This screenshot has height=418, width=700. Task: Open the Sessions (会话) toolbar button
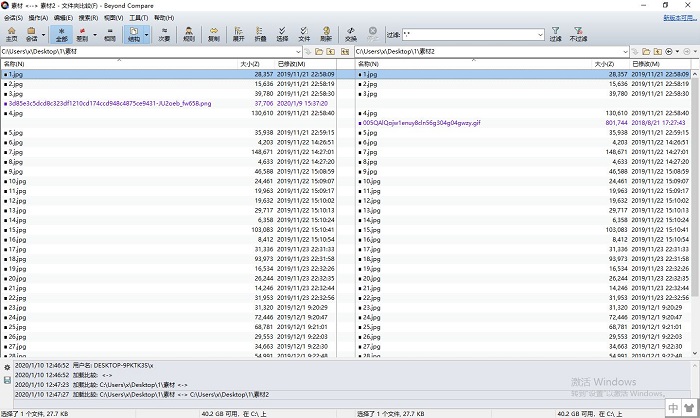coord(31,34)
